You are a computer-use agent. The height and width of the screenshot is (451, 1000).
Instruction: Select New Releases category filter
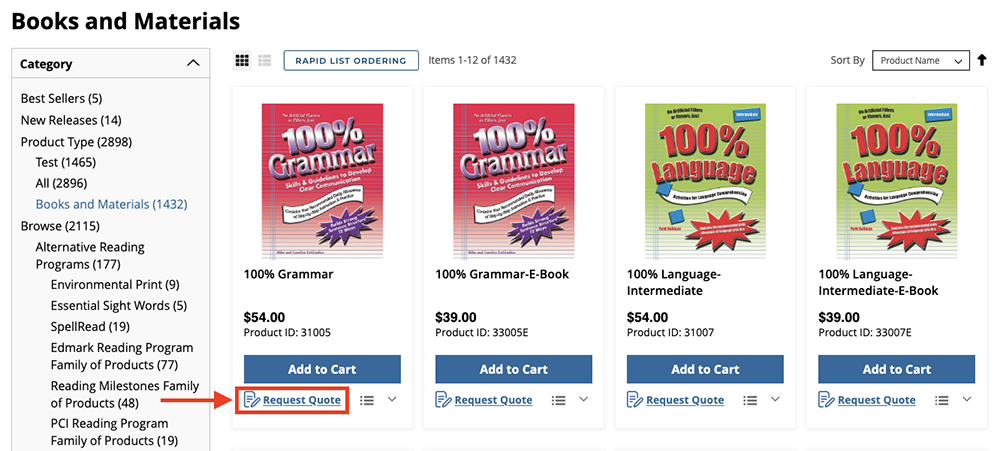pyautogui.click(x=71, y=120)
